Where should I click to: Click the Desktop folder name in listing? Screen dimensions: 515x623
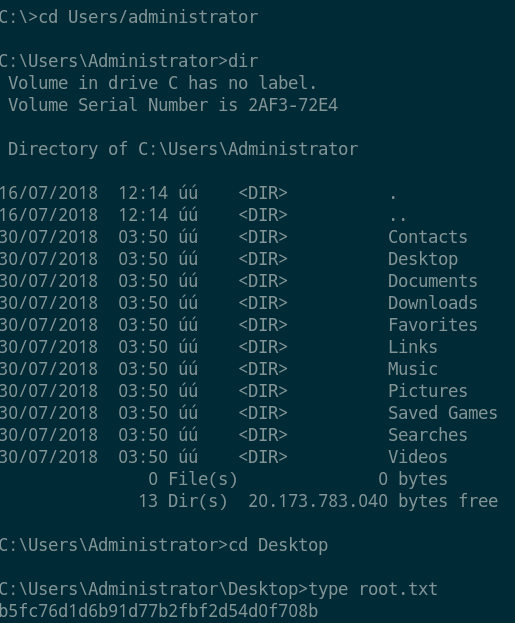coord(423,259)
